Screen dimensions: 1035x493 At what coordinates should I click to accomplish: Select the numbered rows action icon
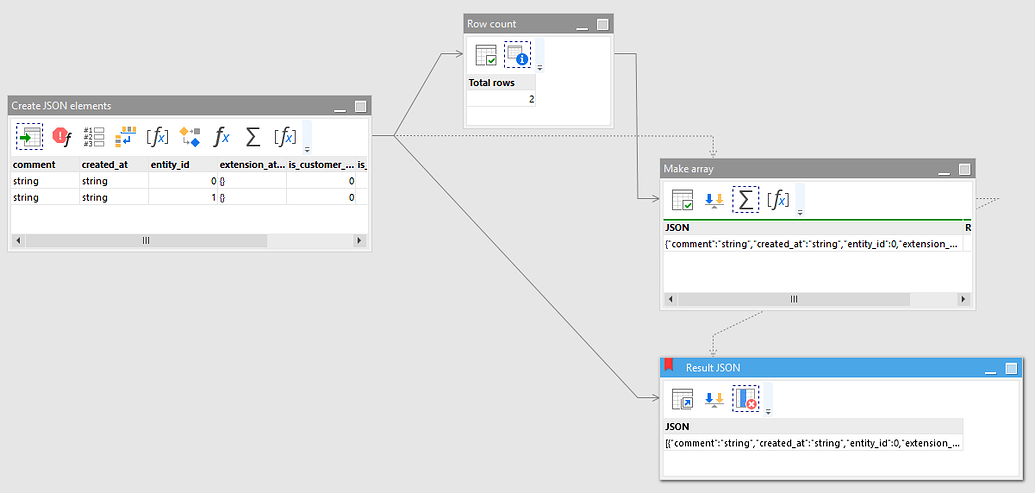click(94, 137)
